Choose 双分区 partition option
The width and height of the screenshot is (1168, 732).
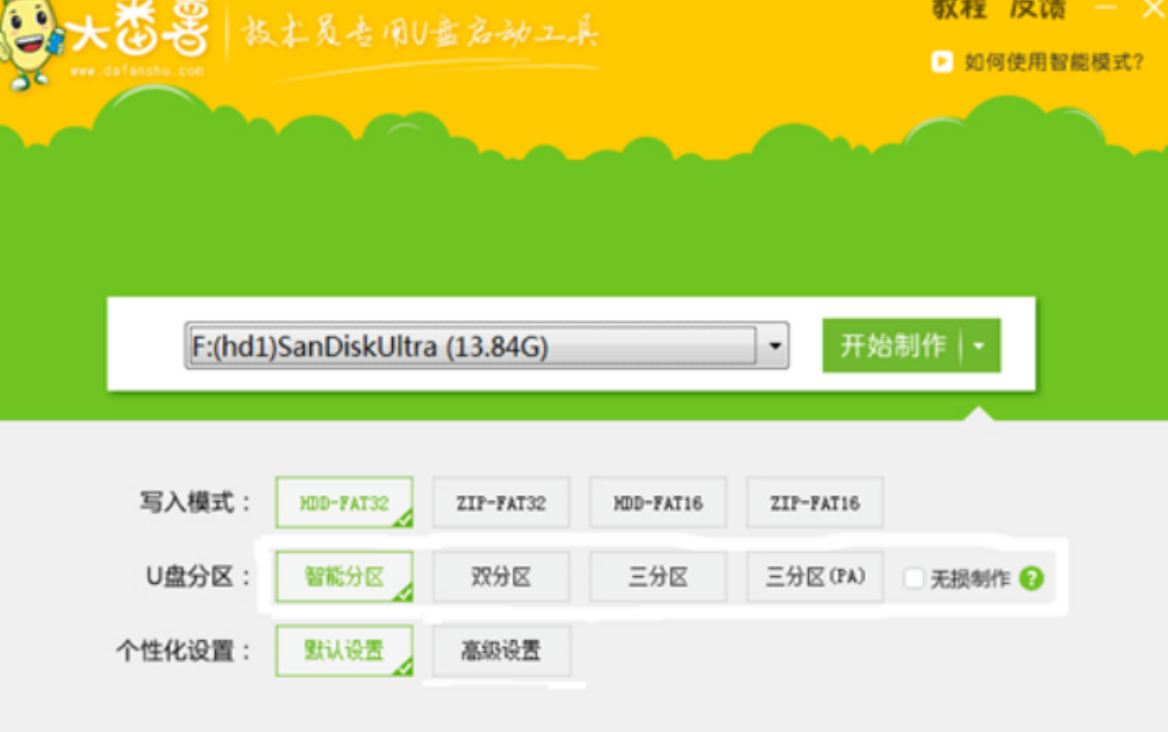click(x=501, y=576)
